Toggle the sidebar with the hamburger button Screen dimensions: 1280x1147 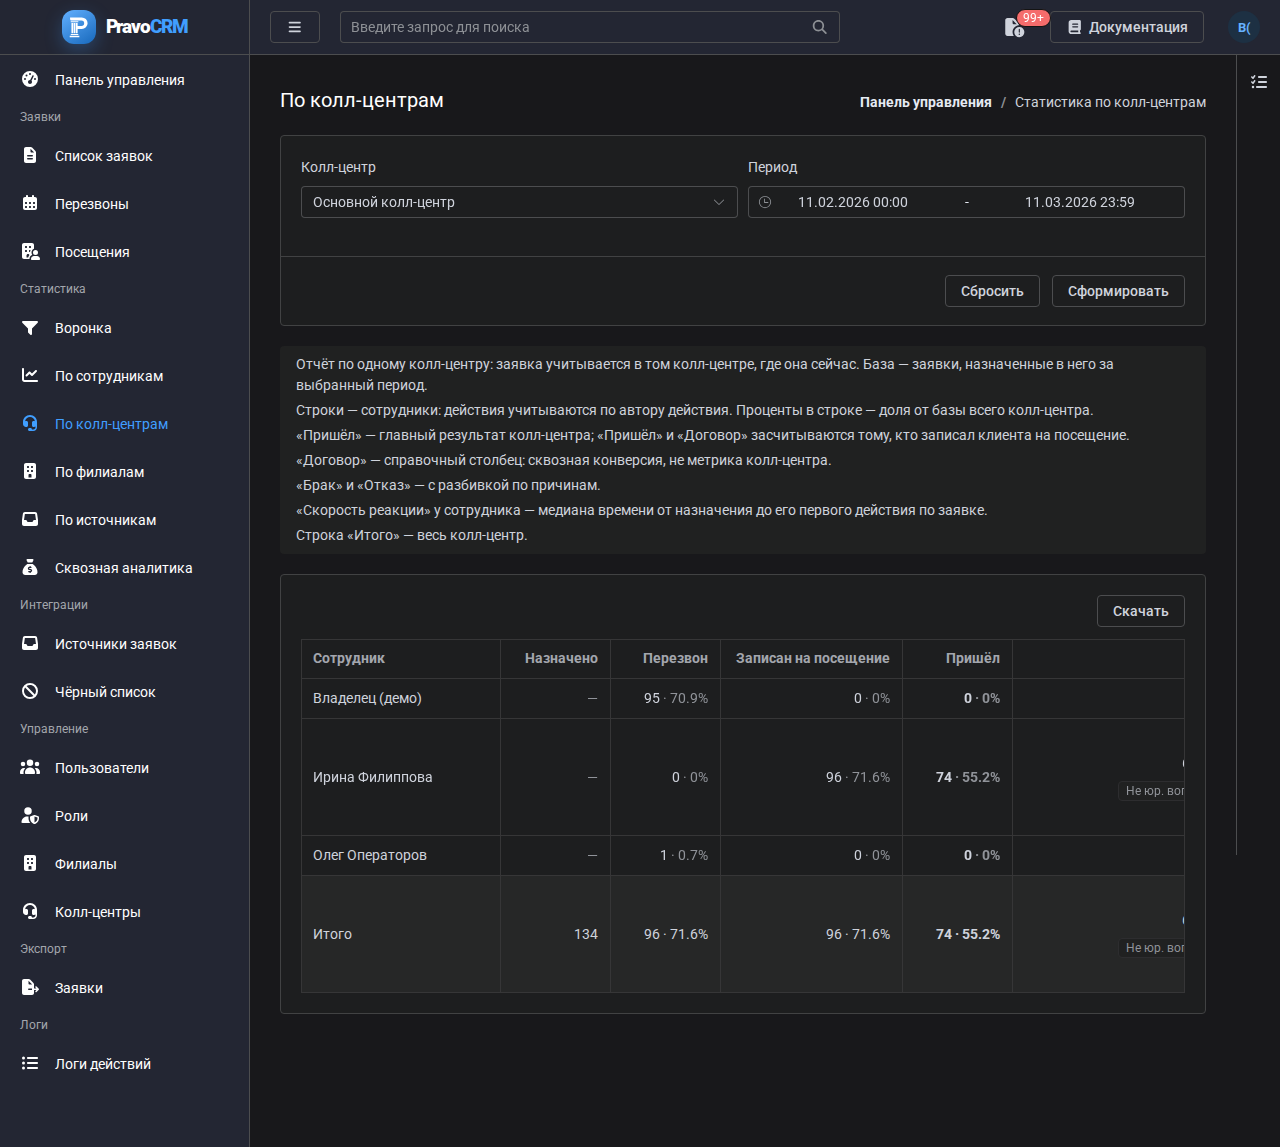295,27
